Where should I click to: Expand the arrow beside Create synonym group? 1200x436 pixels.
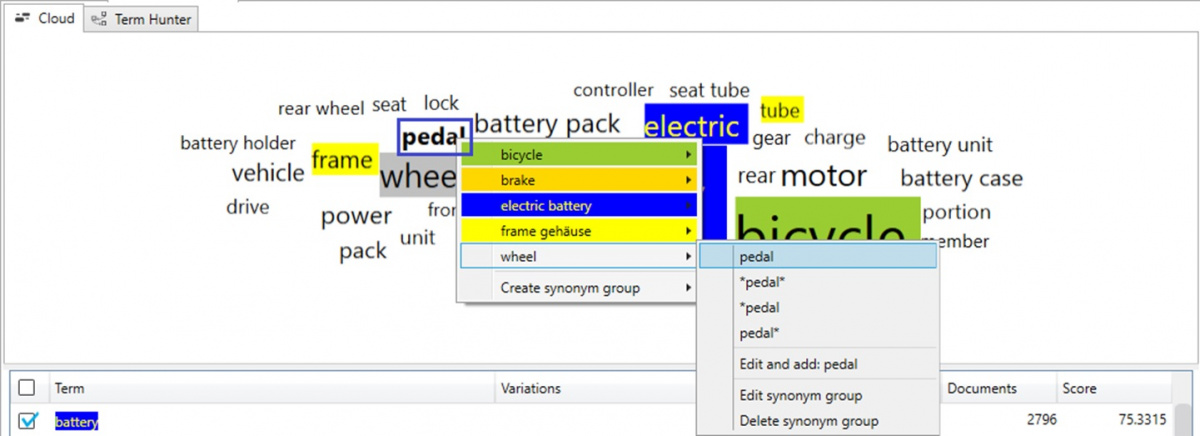click(x=688, y=288)
